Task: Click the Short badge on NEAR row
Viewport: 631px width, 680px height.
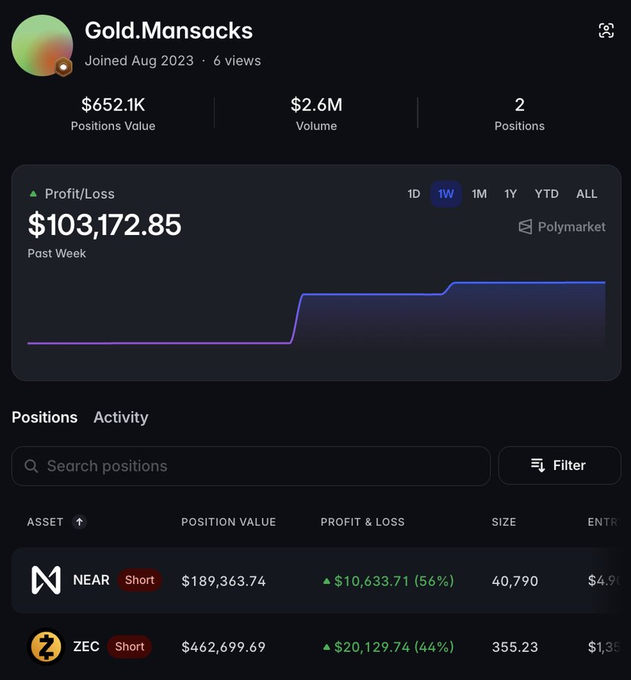Action: tap(139, 580)
